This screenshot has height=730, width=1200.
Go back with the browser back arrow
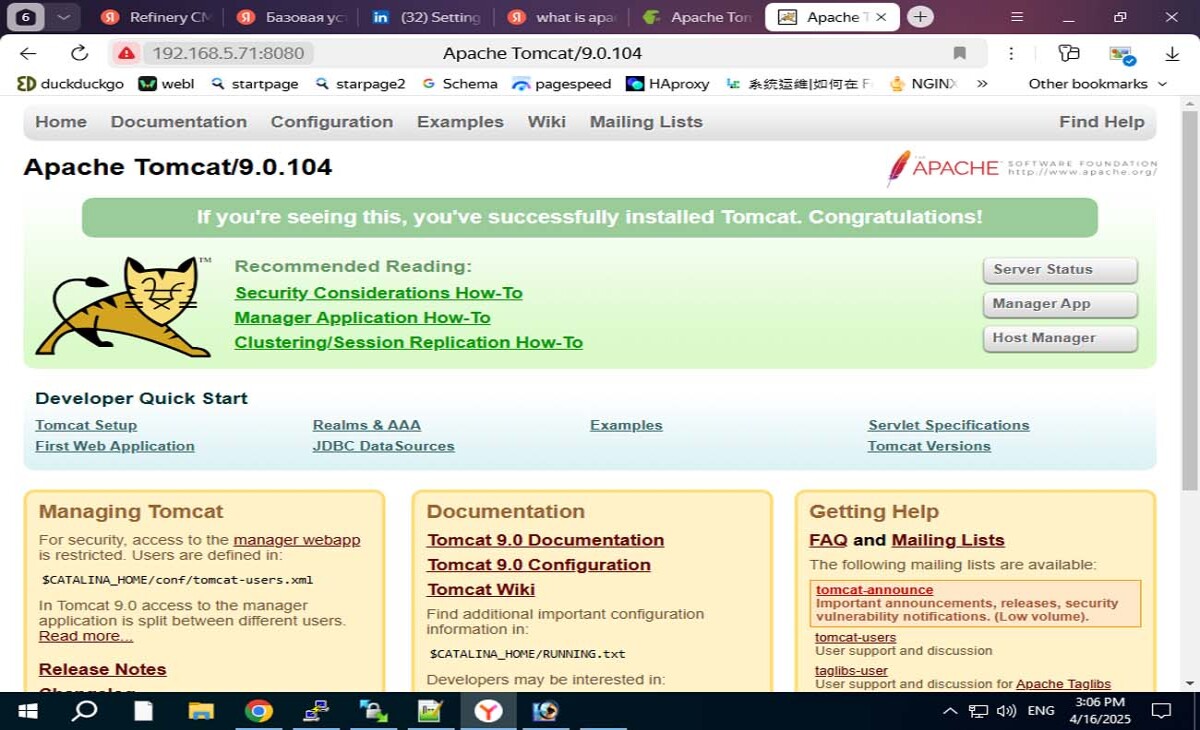click(x=28, y=54)
